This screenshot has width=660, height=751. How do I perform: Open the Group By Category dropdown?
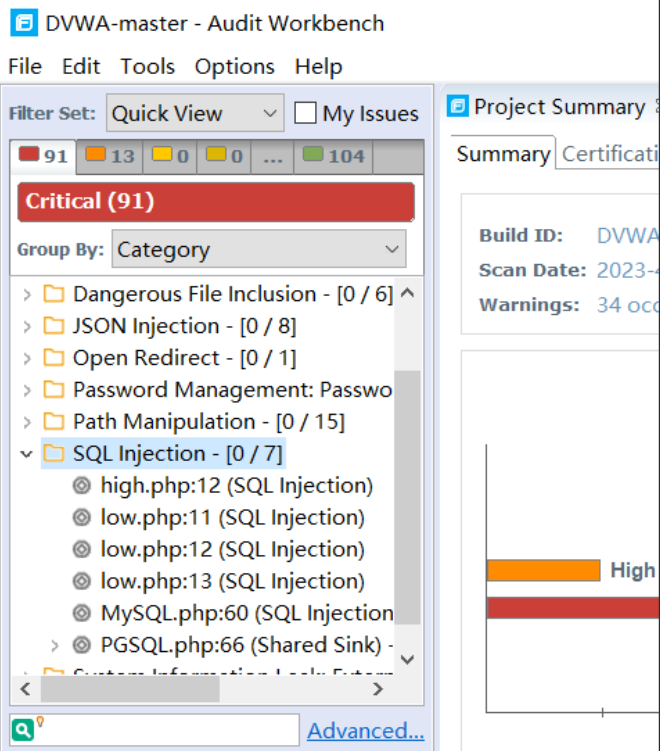coord(259,249)
